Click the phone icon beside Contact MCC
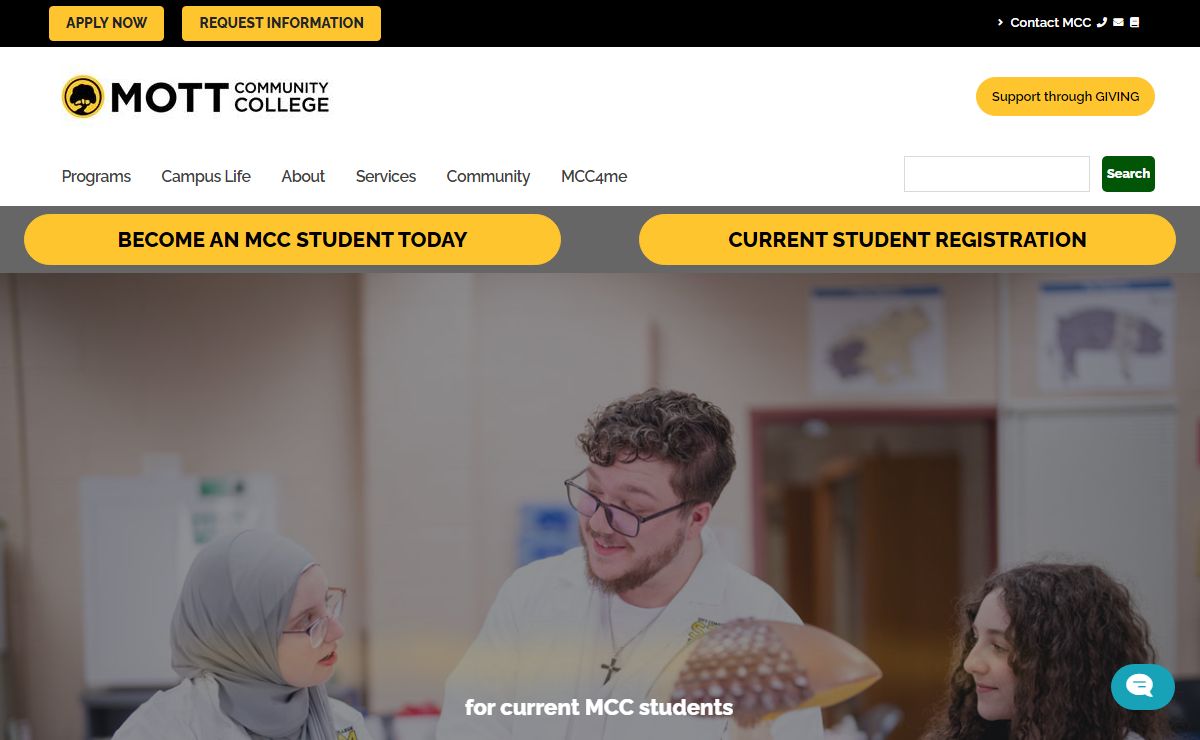The height and width of the screenshot is (740, 1200). coord(1102,22)
